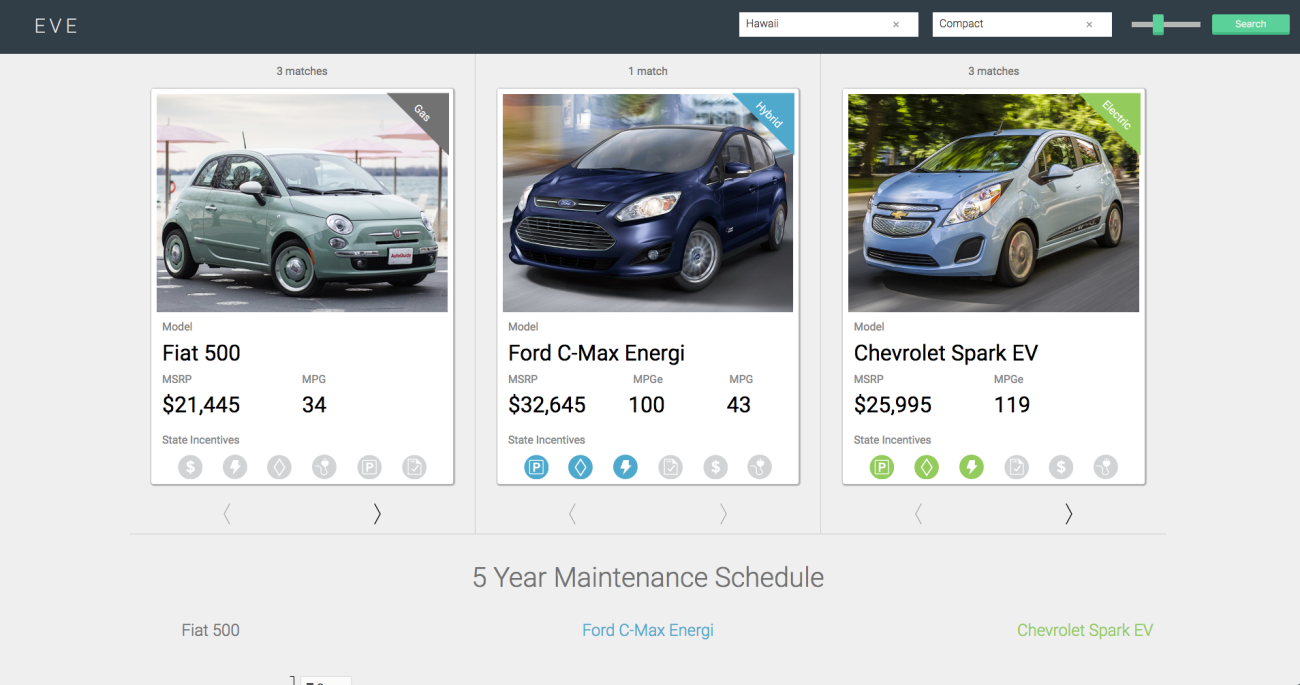Click the EVE logo in the header
This screenshot has height=685, width=1300.
click(x=56, y=26)
